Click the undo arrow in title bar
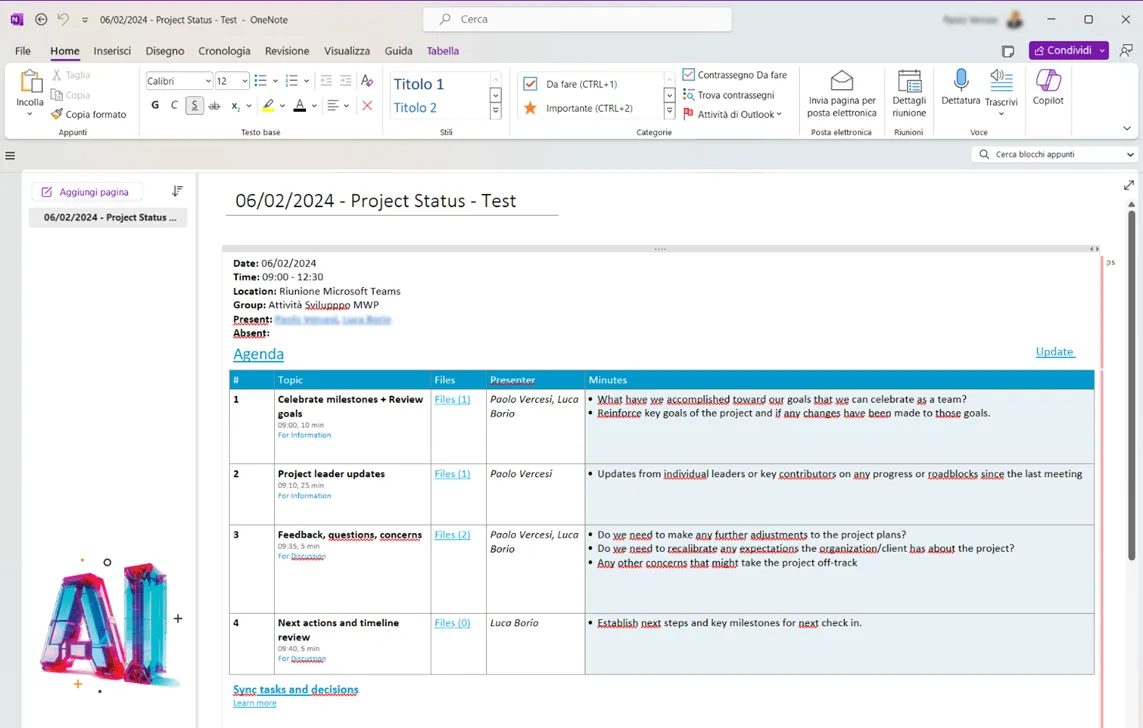This screenshot has width=1143, height=728. click(x=63, y=20)
